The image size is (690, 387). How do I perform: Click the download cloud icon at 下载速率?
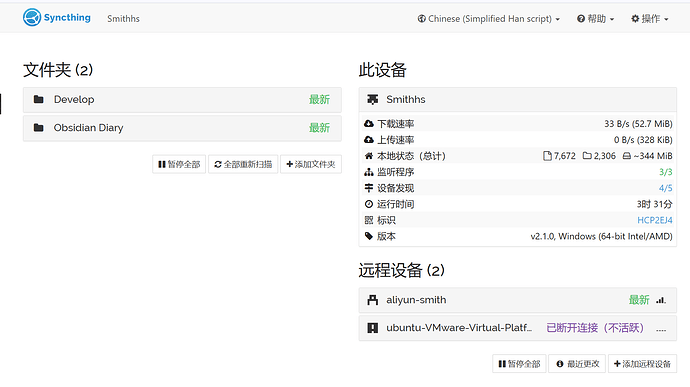(369, 124)
